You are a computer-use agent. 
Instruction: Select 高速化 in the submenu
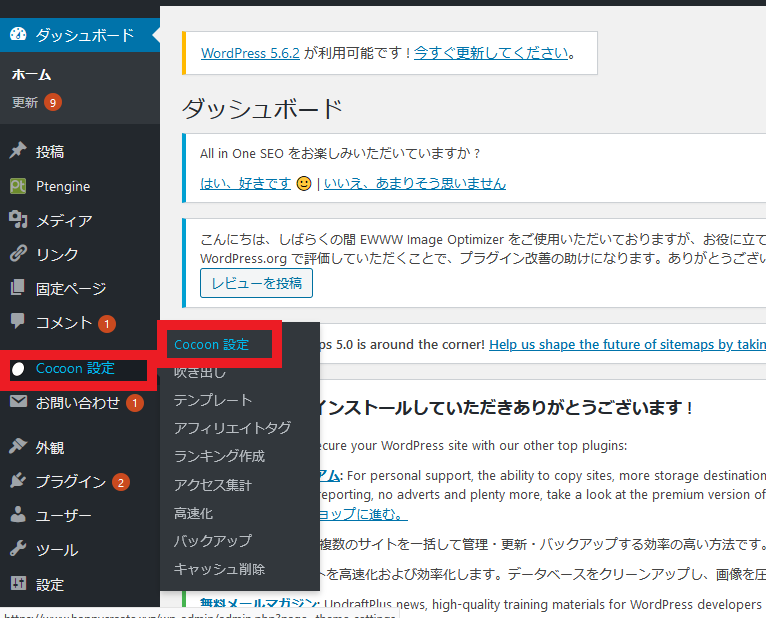tap(193, 513)
